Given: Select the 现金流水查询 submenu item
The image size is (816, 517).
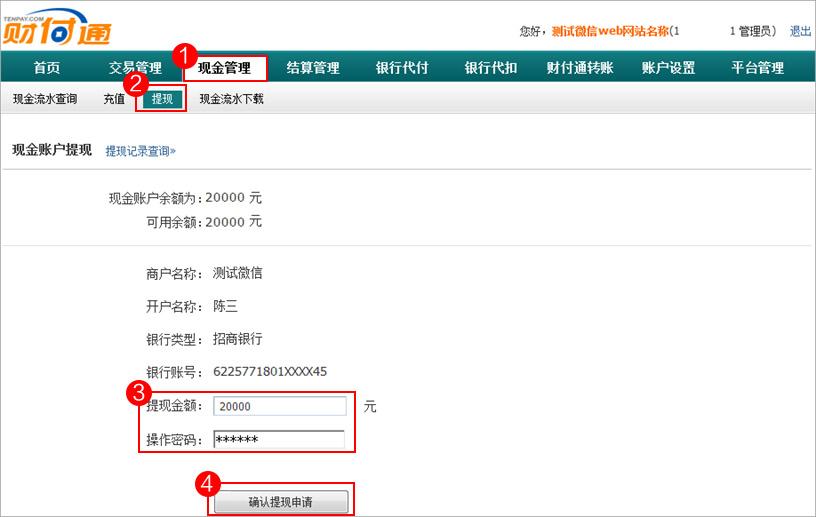Looking at the screenshot, I should tap(45, 99).
